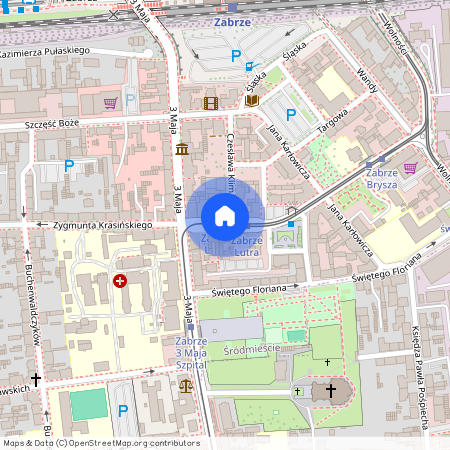Viewport: 450px width, 450px height.
Task: Select the large church cross icon
Action: 331,391
